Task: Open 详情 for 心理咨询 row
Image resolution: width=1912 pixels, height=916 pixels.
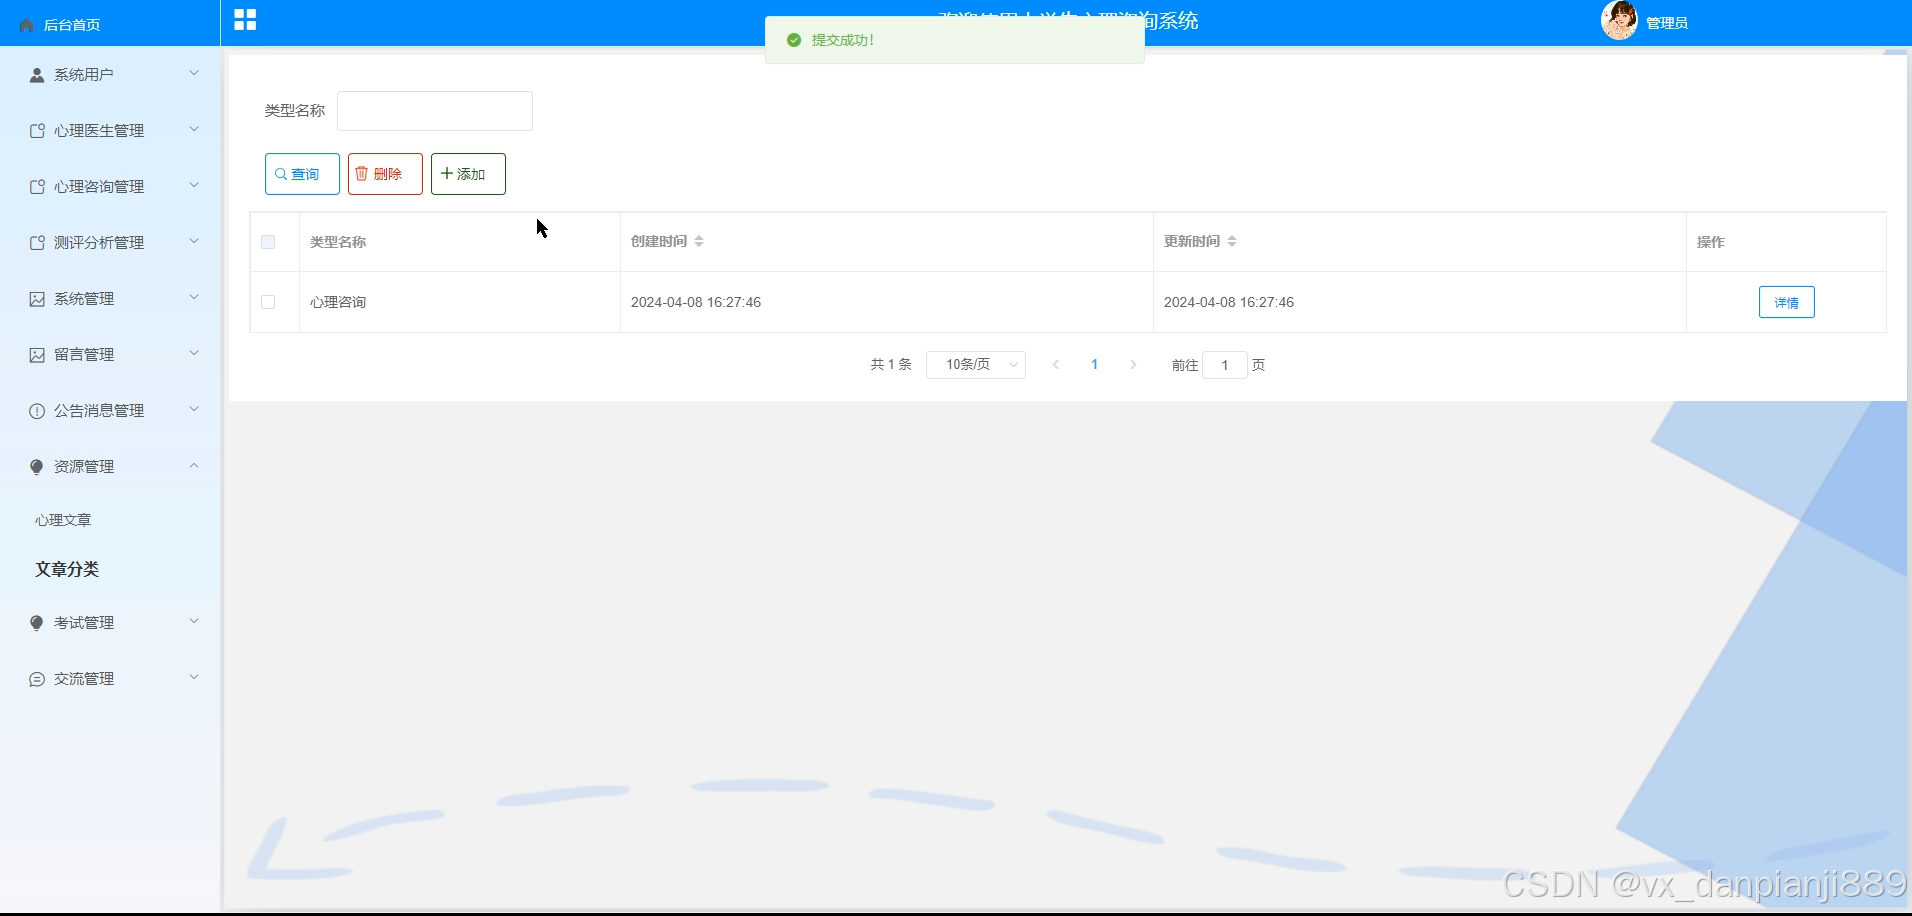Action: pos(1786,302)
